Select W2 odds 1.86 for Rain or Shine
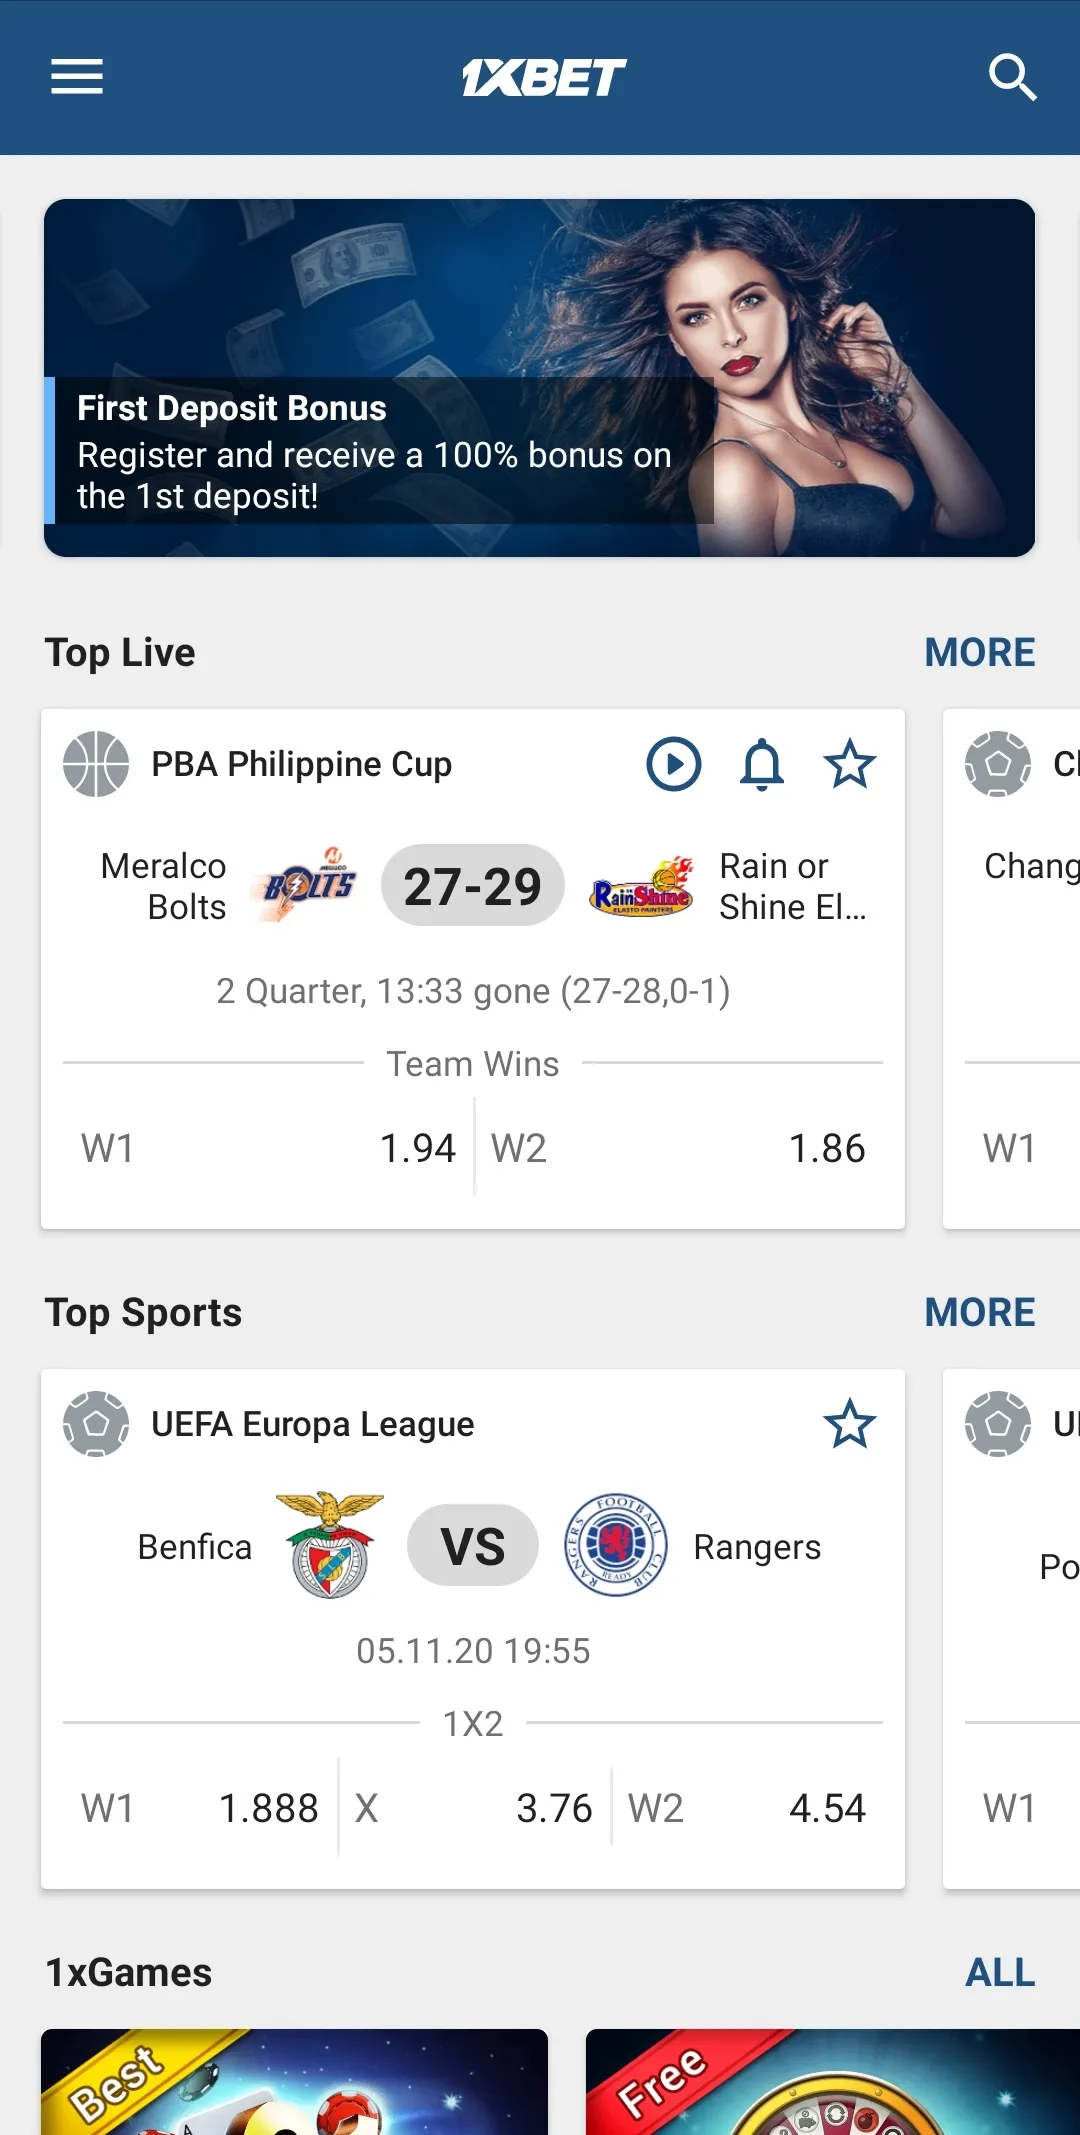 [x=678, y=1148]
